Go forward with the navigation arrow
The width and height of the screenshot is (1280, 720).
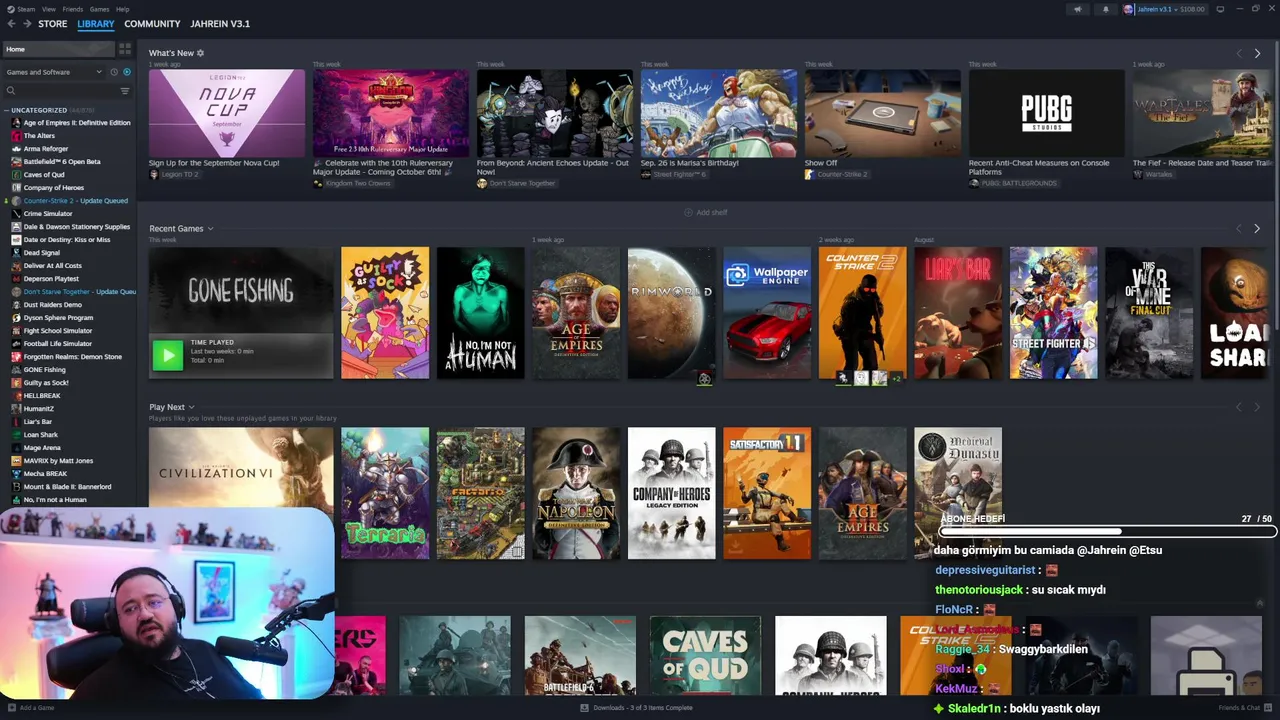27,23
